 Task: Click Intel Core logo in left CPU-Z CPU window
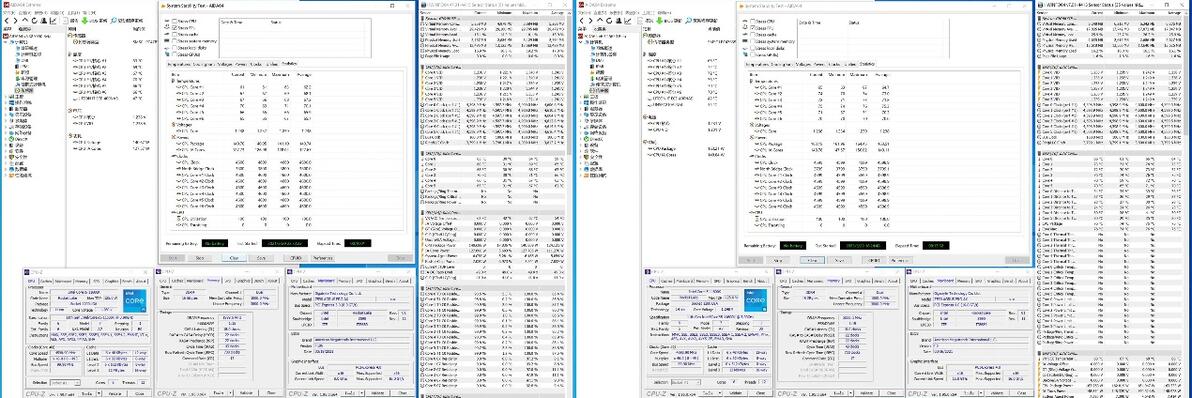(x=135, y=301)
